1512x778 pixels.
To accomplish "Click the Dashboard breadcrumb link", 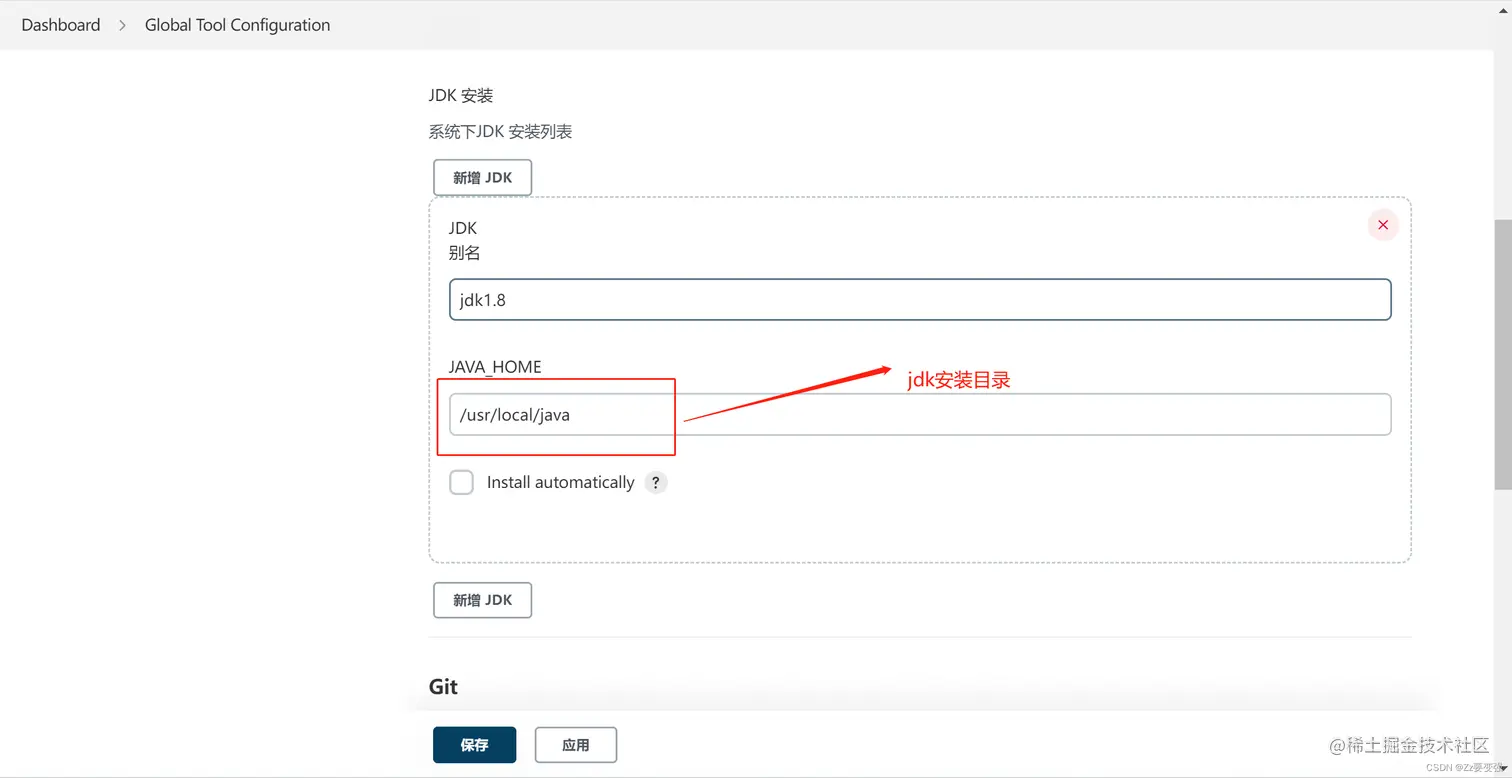I will tap(61, 25).
